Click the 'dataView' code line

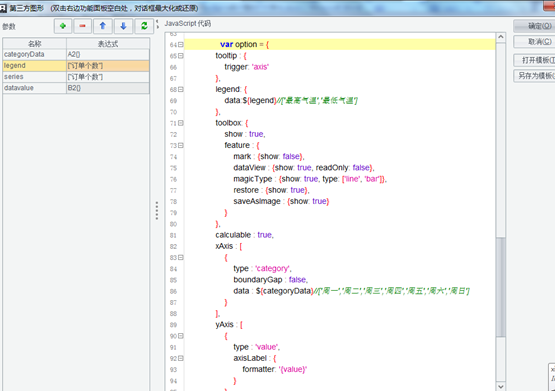[x=304, y=168]
